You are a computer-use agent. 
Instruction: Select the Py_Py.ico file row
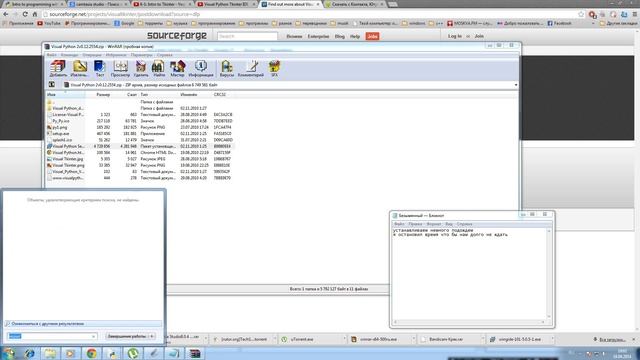click(x=140, y=121)
